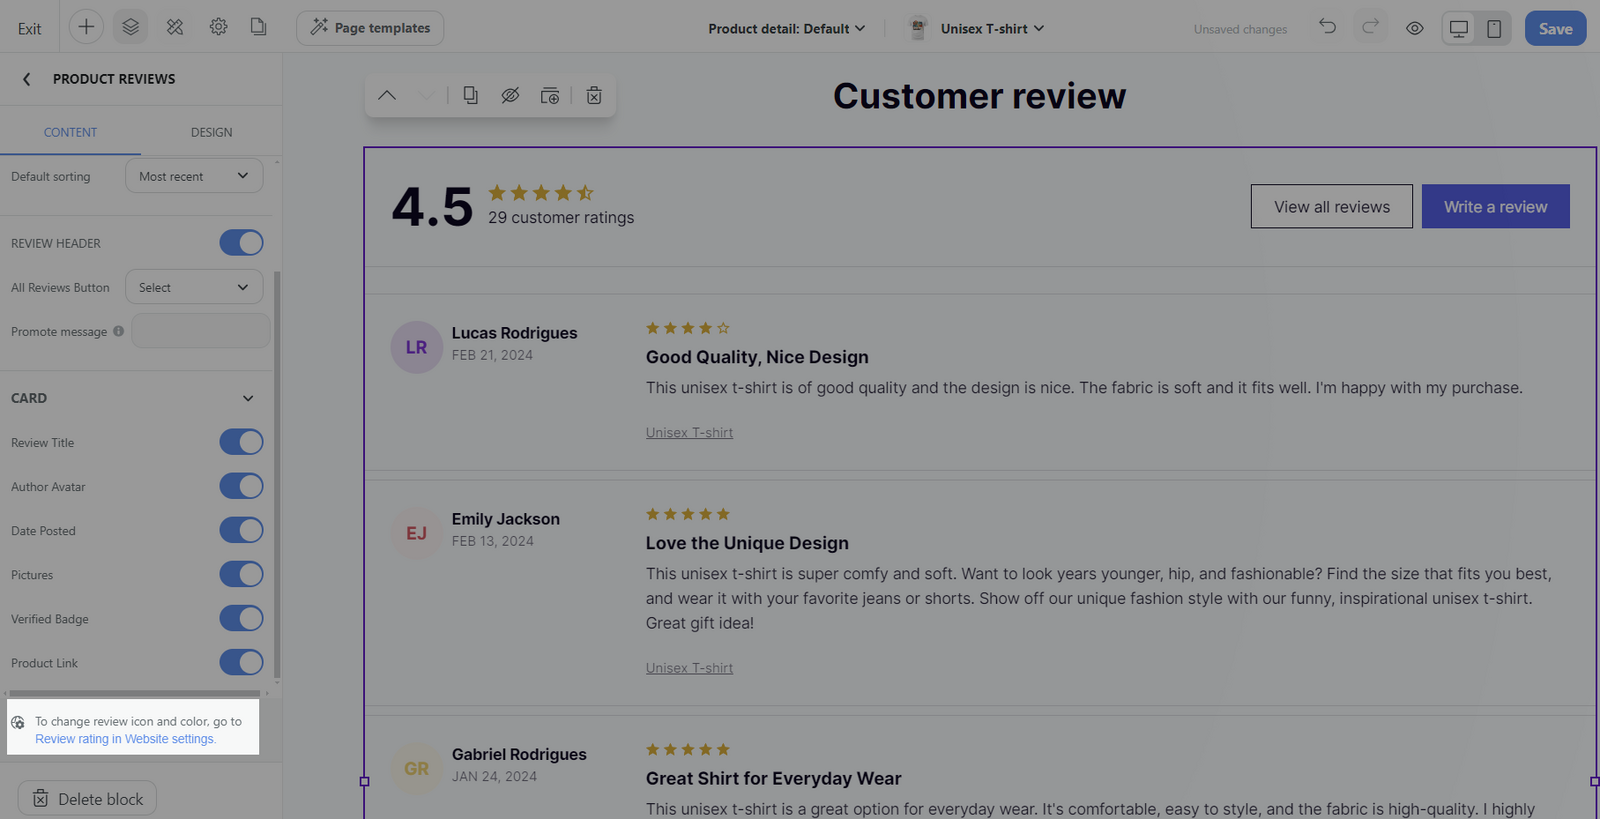
Task: Toggle the Verified Badge switch
Action: pos(241,618)
